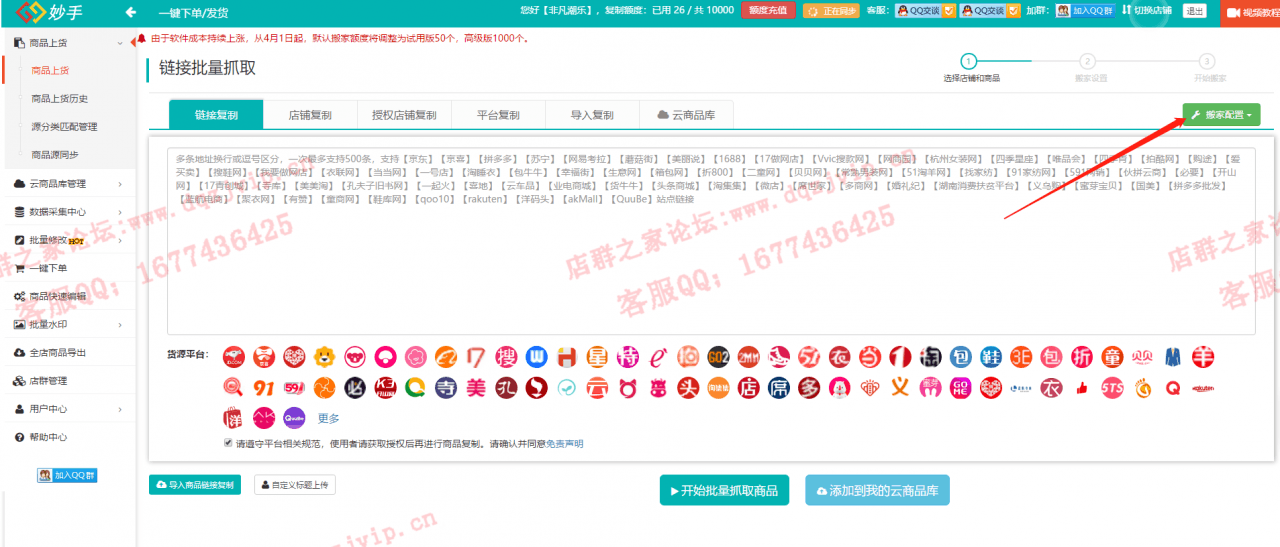Expand 用户中心 in the sidebar
This screenshot has height=547, width=1280.
coord(68,409)
